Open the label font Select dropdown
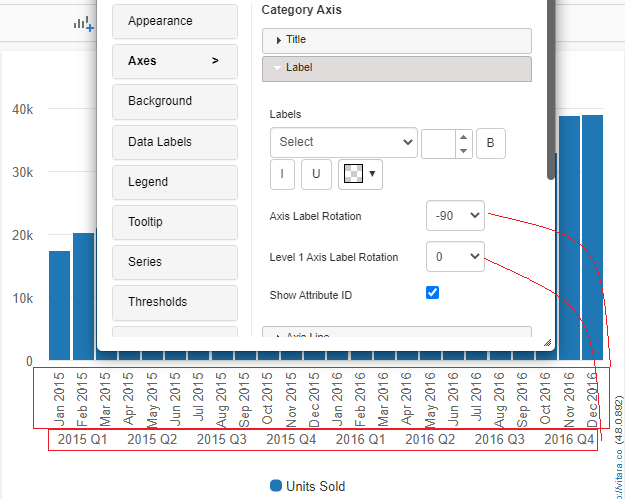Viewport: 625px width, 499px height. [x=343, y=143]
